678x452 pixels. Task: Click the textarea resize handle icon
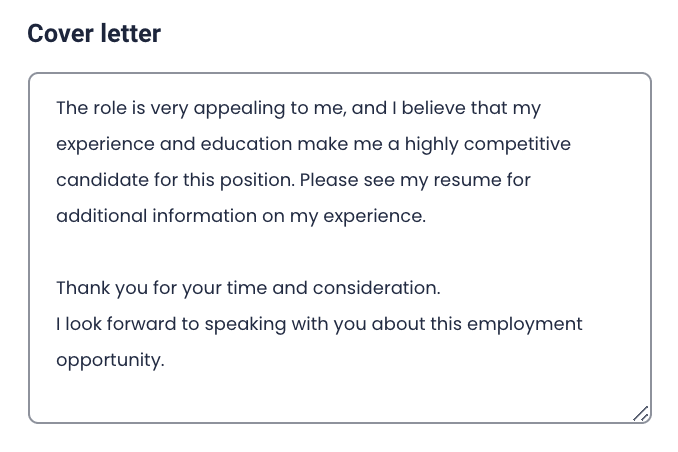click(641, 414)
